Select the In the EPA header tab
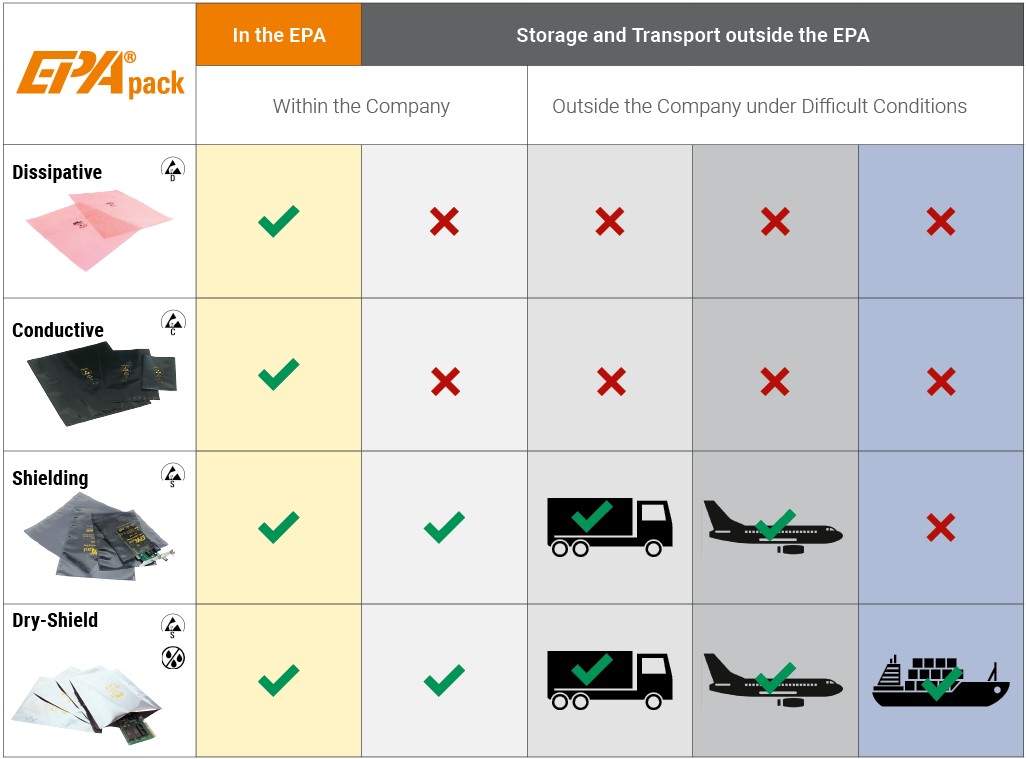 pos(279,35)
